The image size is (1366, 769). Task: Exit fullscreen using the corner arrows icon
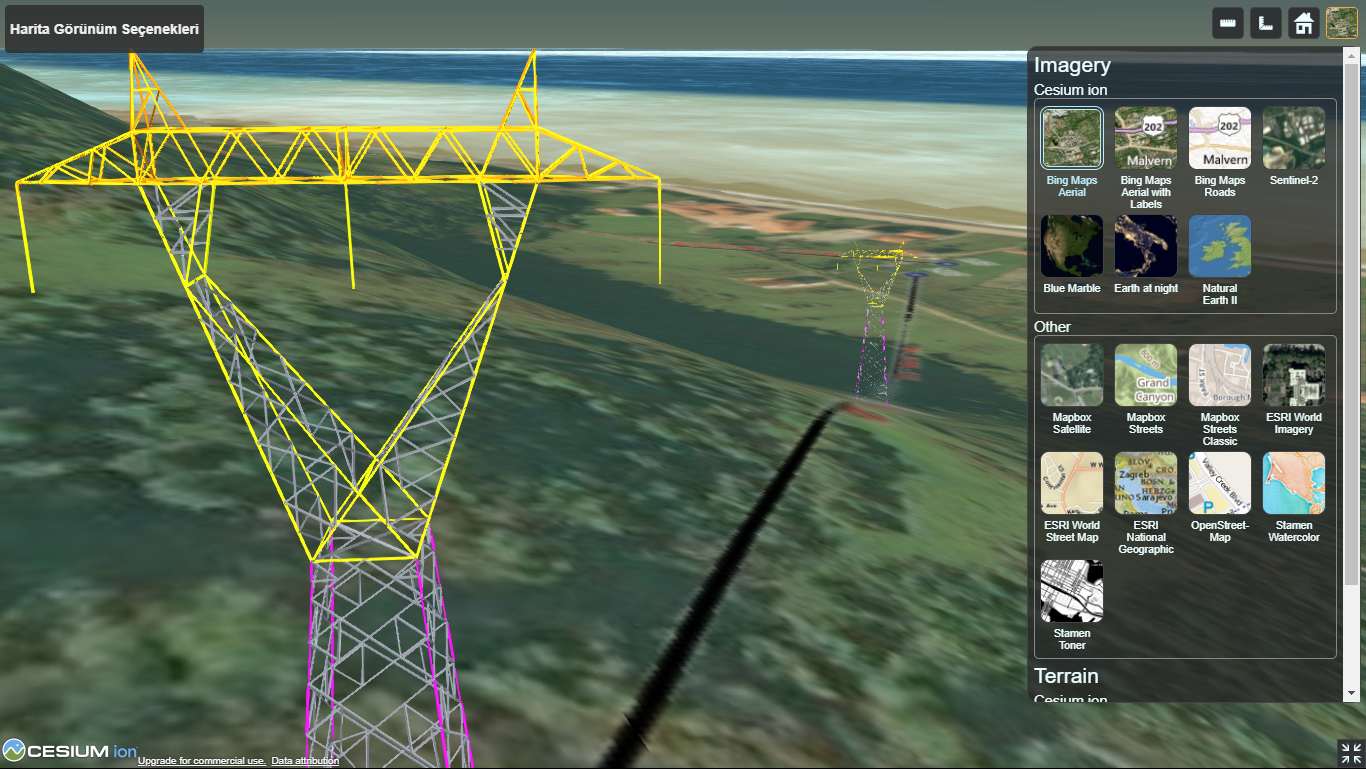pos(1351,754)
